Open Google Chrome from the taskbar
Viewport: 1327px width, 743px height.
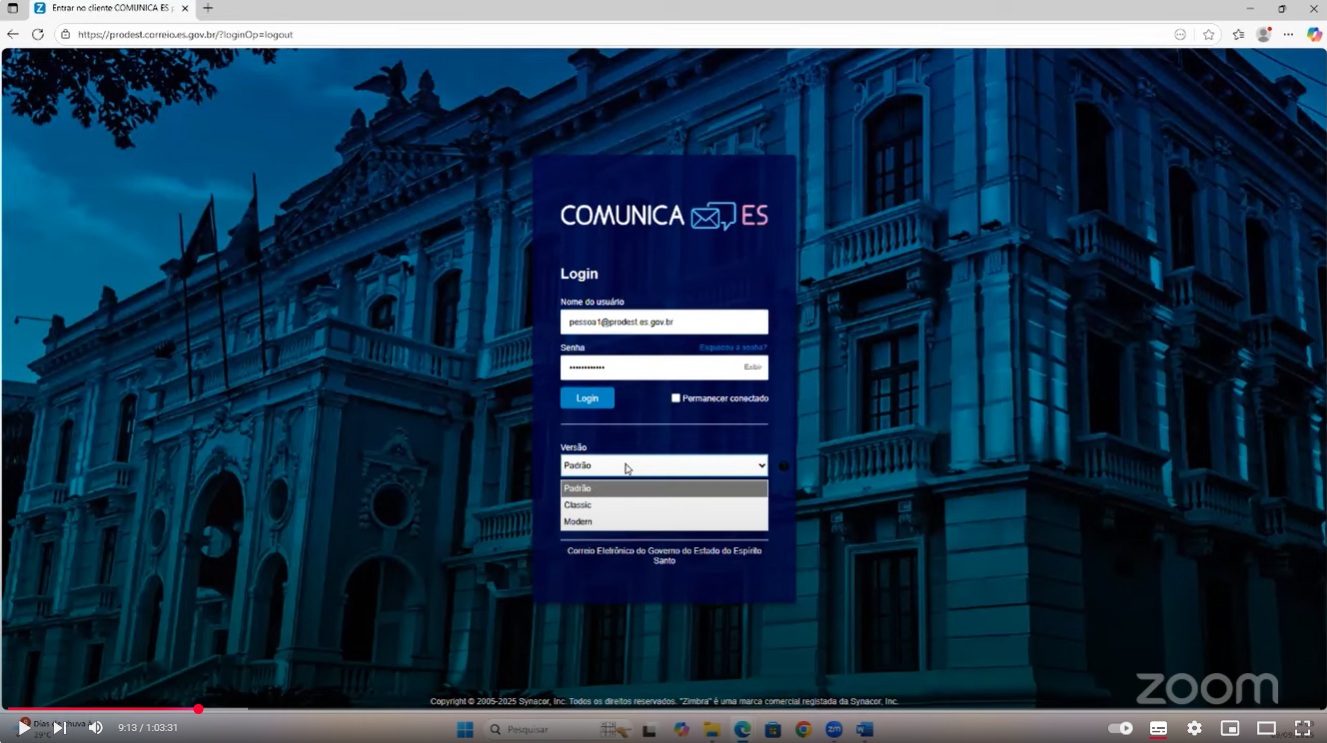(x=805, y=729)
